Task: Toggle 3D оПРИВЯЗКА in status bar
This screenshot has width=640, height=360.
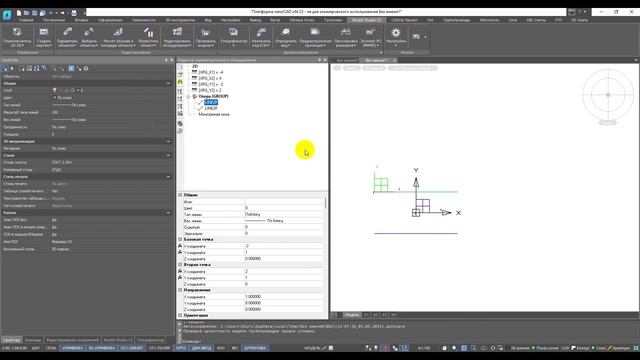Action: (102, 348)
